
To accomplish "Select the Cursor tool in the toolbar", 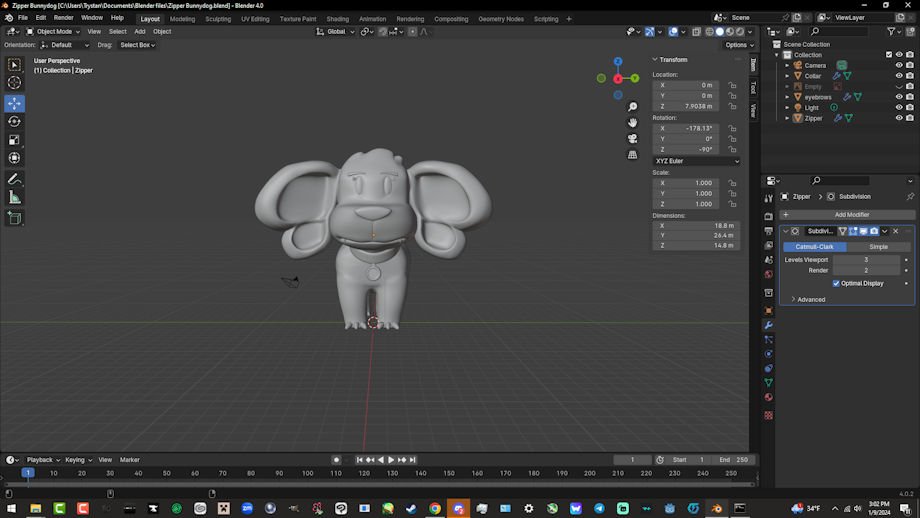I will click(x=14, y=82).
